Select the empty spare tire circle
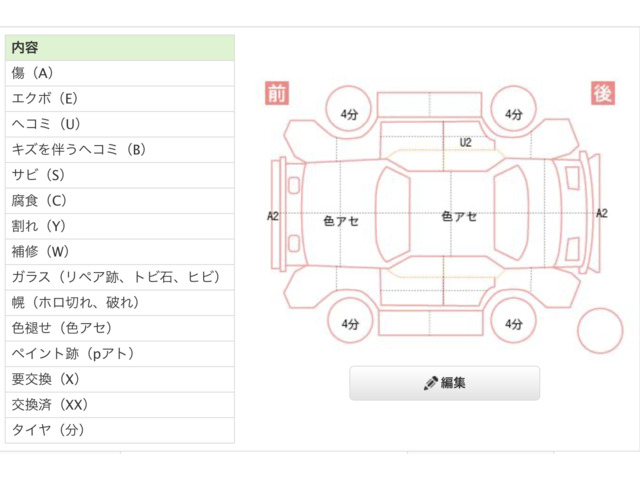Image resolution: width=640 pixels, height=480 pixels. 600,329
